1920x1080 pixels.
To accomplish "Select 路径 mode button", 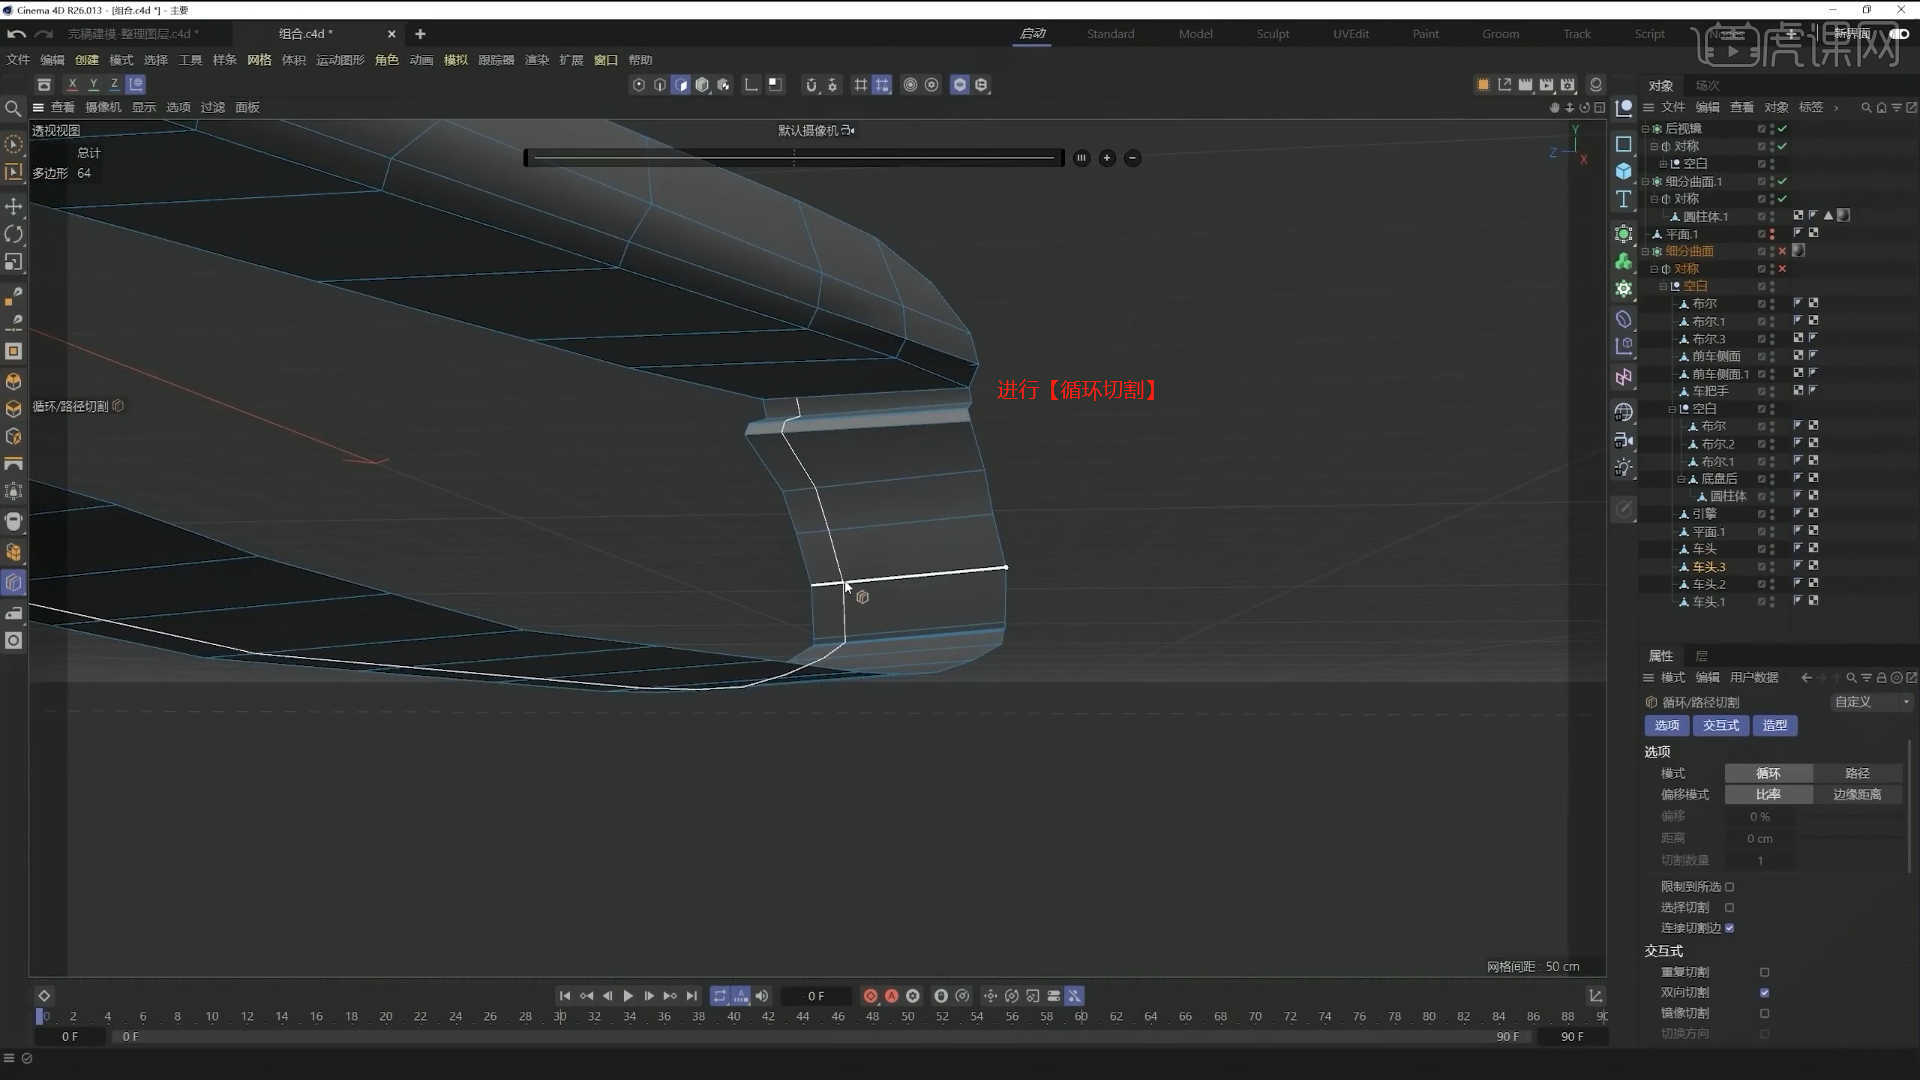I will point(1857,773).
